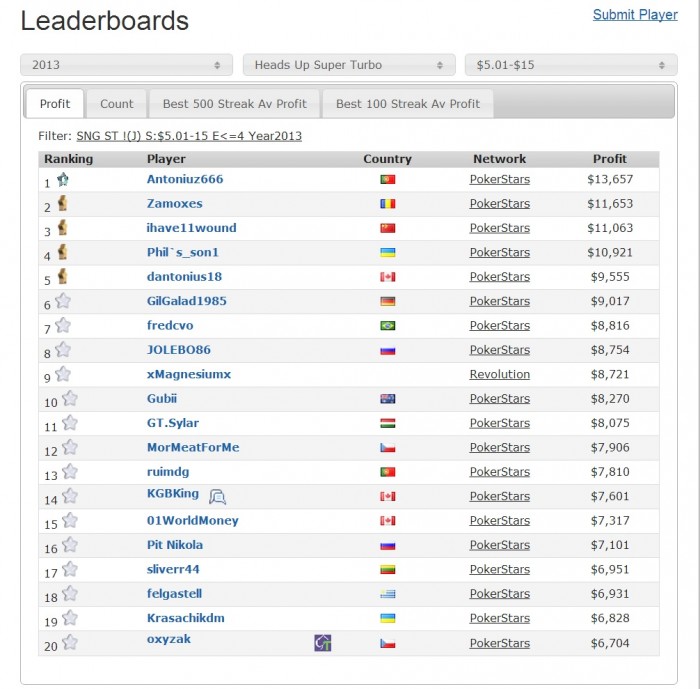Toggle the star next to rank 12
The height and width of the screenshot is (689, 700).
click(70, 447)
